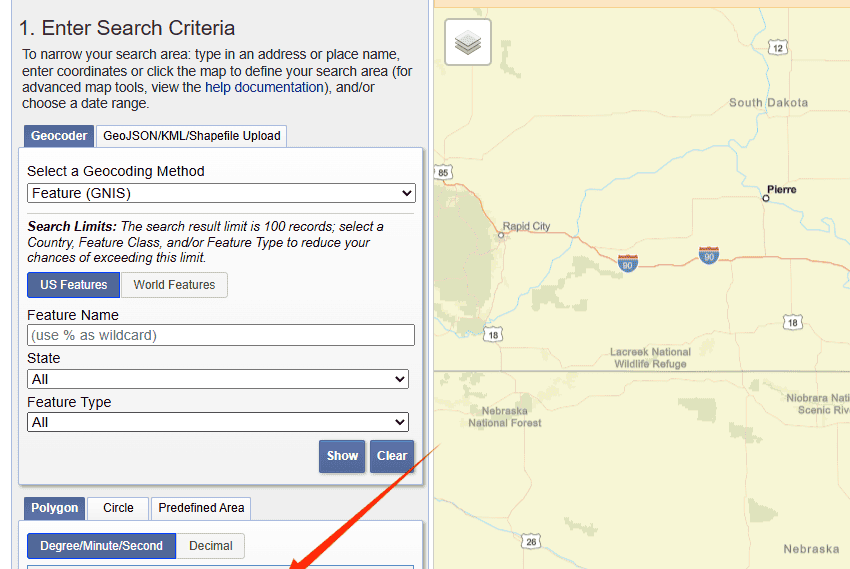The height and width of the screenshot is (569, 850).
Task: Click the Route 26 highway shield
Action: click(x=530, y=542)
